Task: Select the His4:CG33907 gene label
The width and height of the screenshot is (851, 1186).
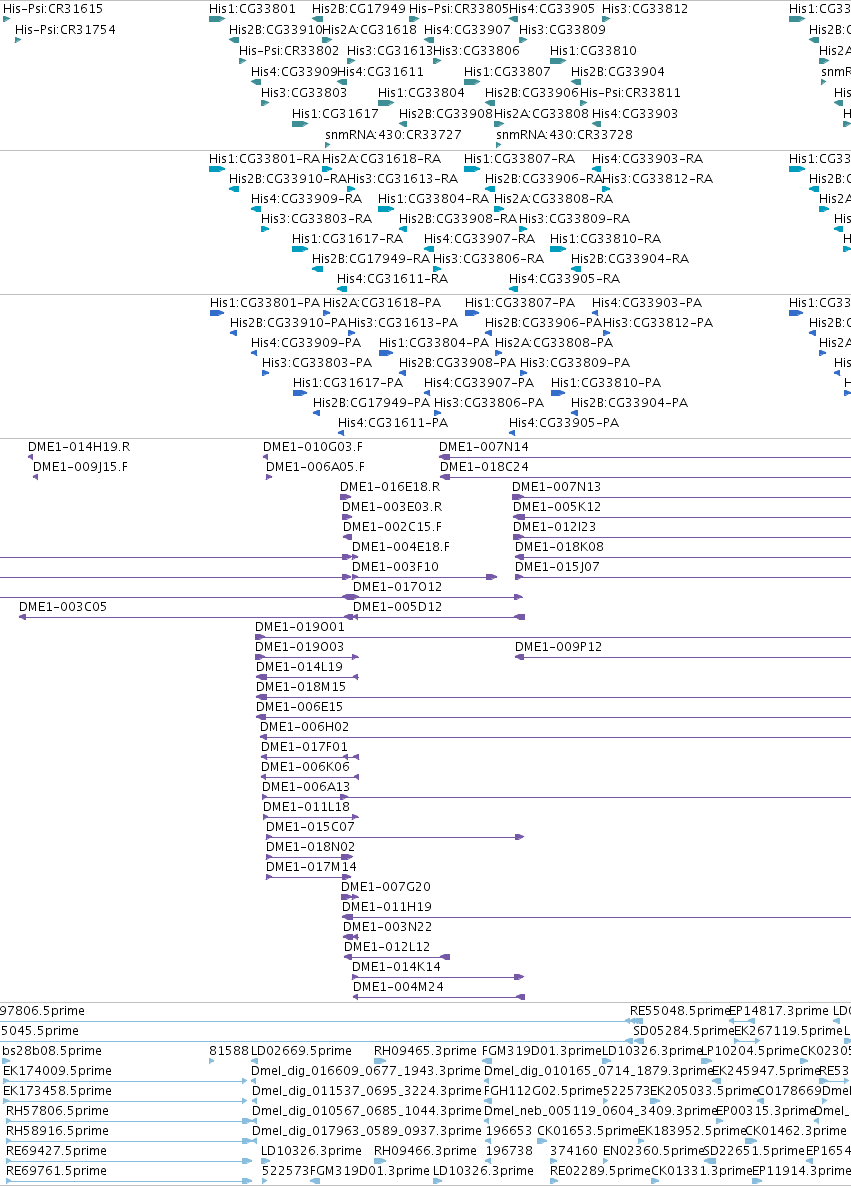Action: [467, 29]
